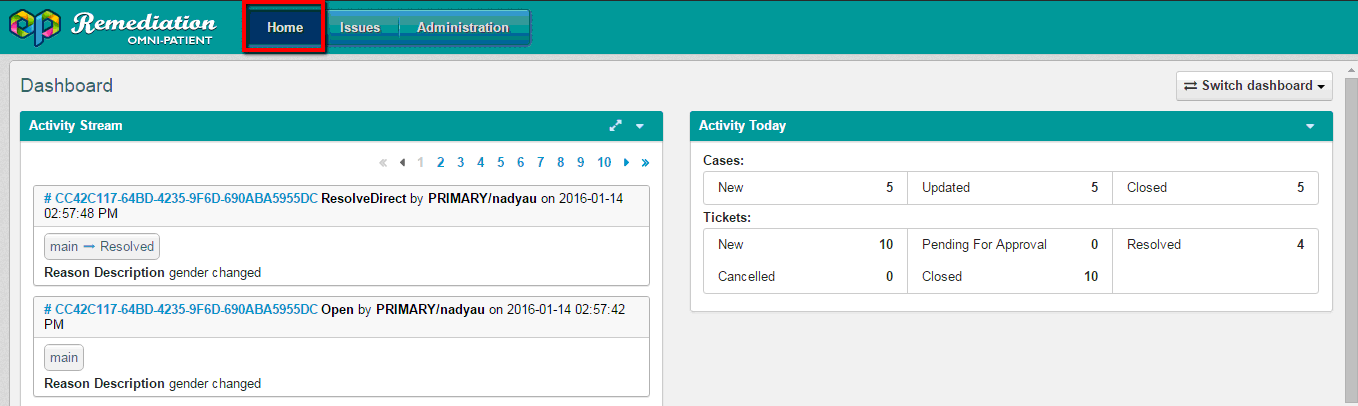The image size is (1358, 406).
Task: Open the ResolveDirect ticket ID link
Action: tap(181, 199)
